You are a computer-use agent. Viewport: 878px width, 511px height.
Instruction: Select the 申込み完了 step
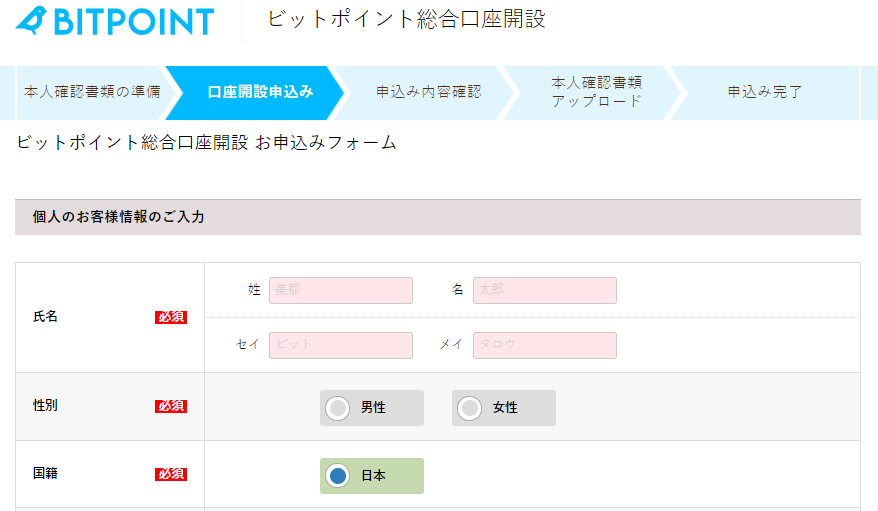764,92
